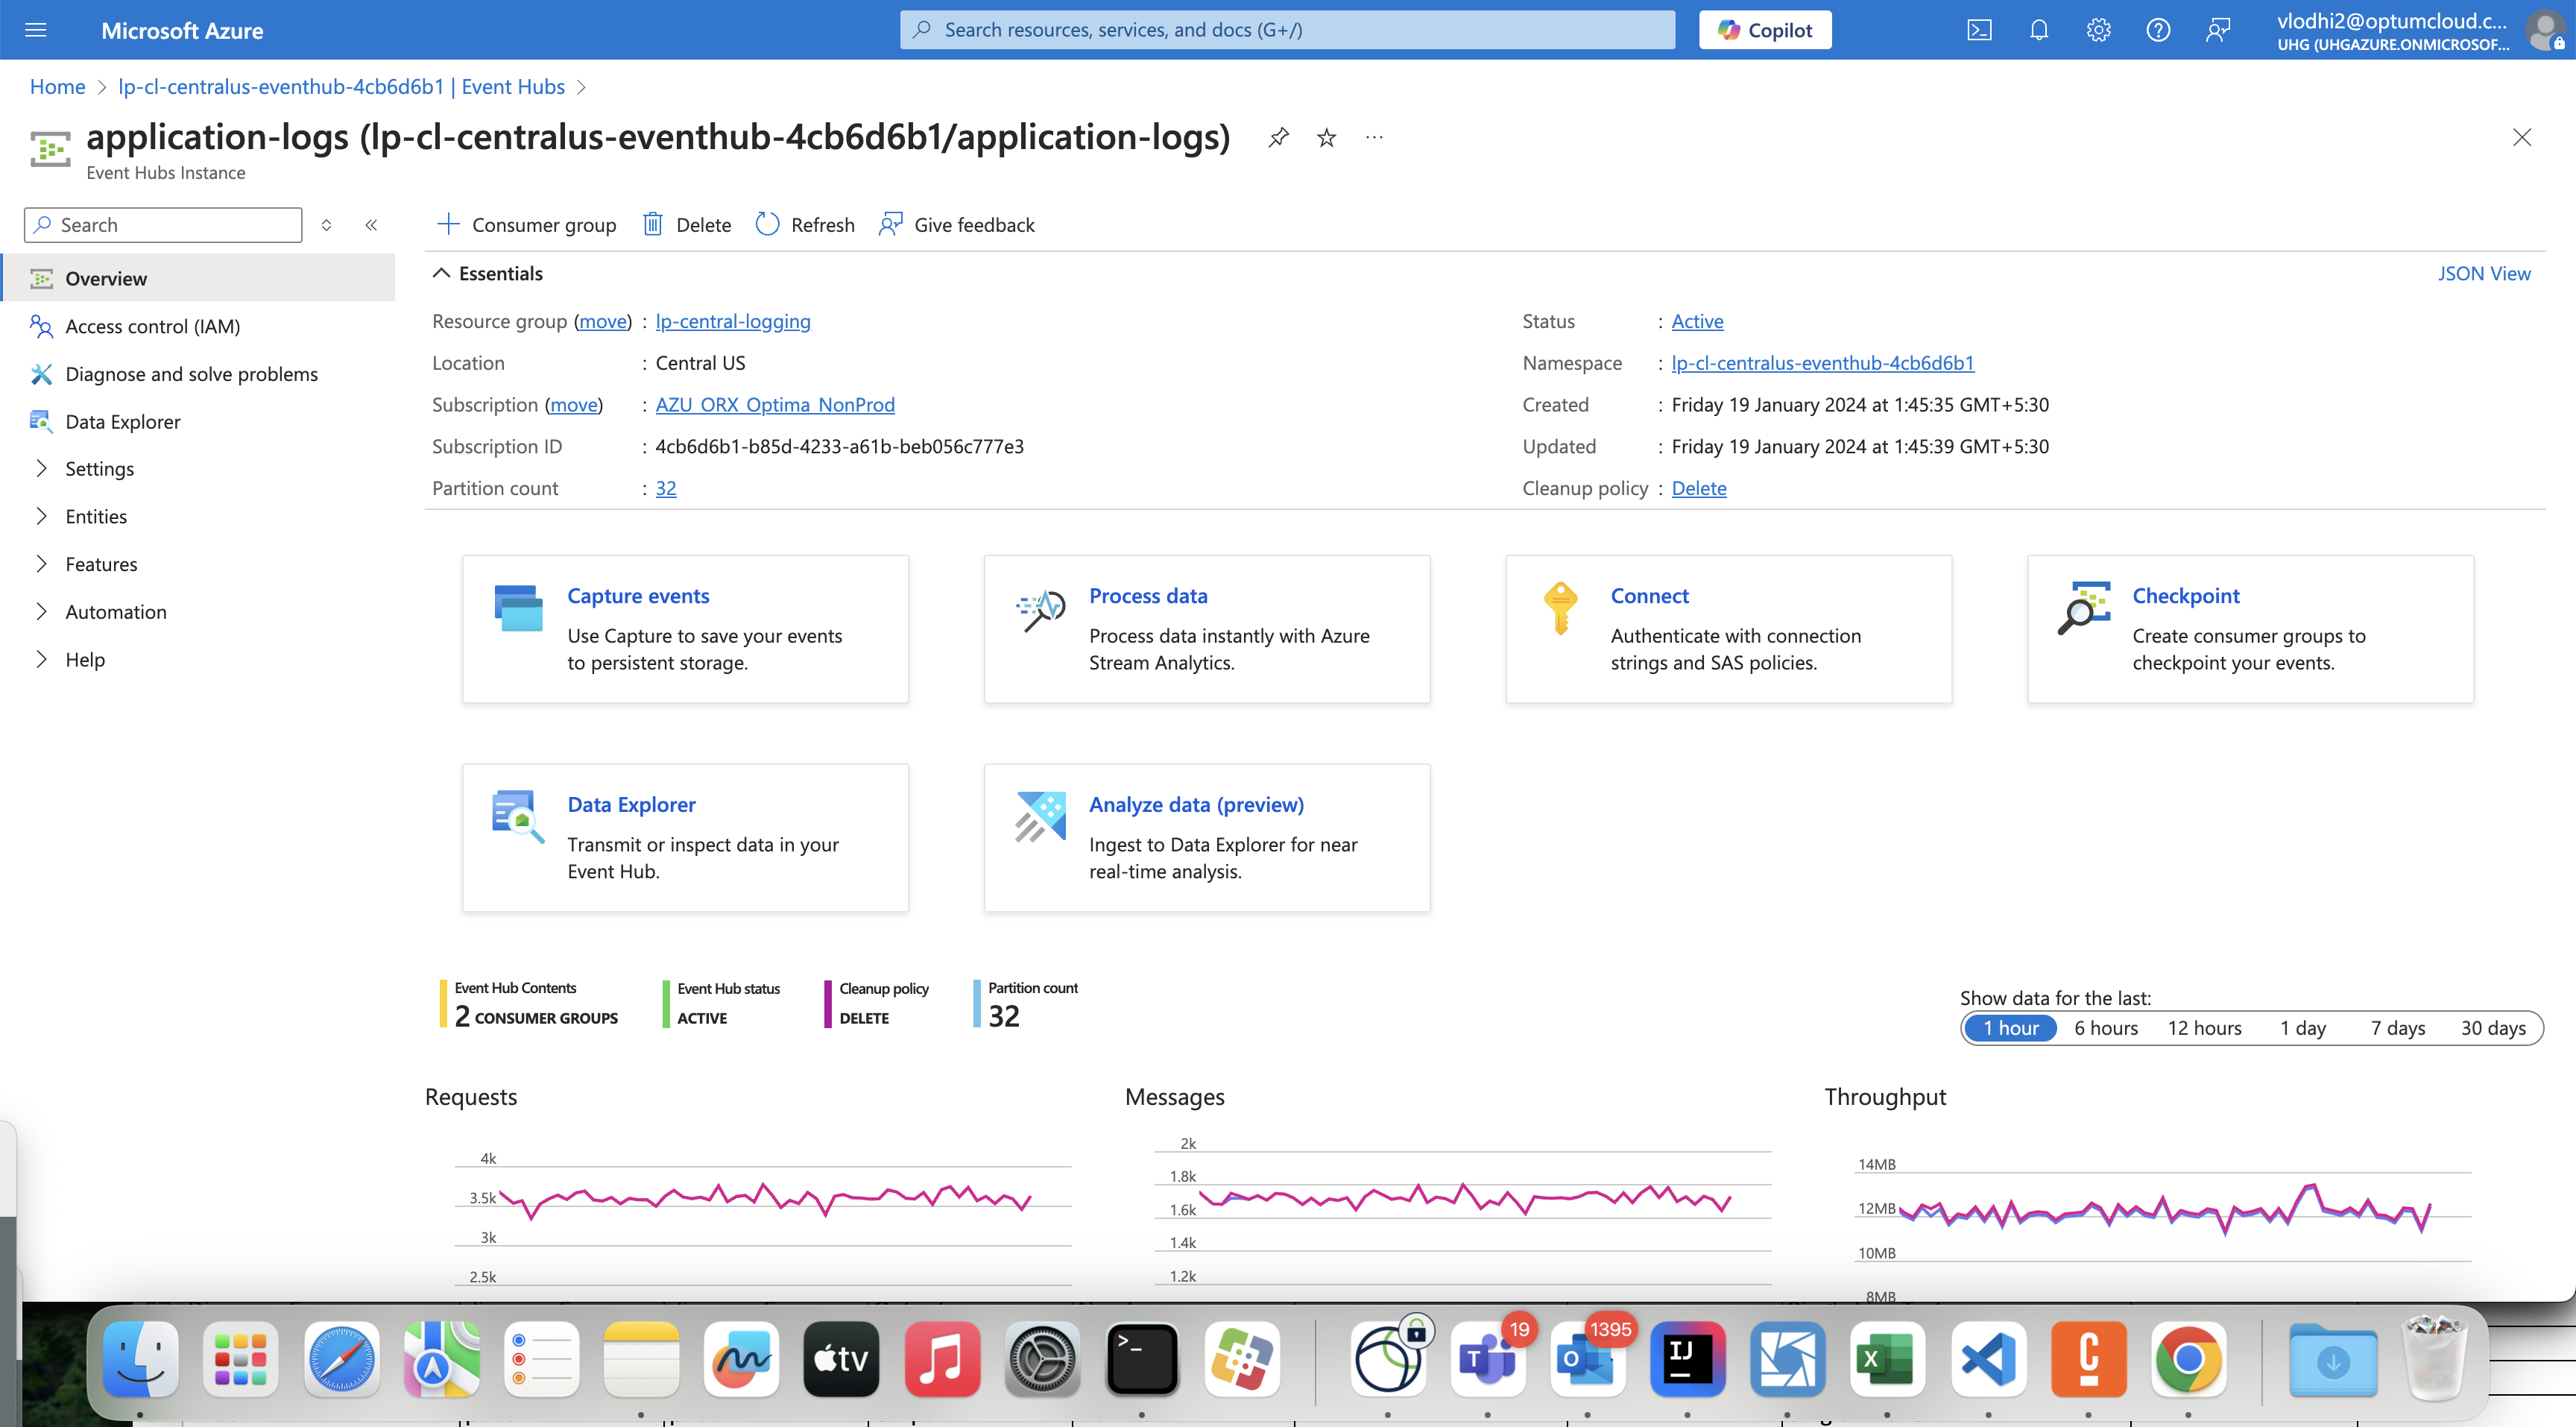Add a new Consumer group
Image resolution: width=2576 pixels, height=1427 pixels.
click(527, 225)
